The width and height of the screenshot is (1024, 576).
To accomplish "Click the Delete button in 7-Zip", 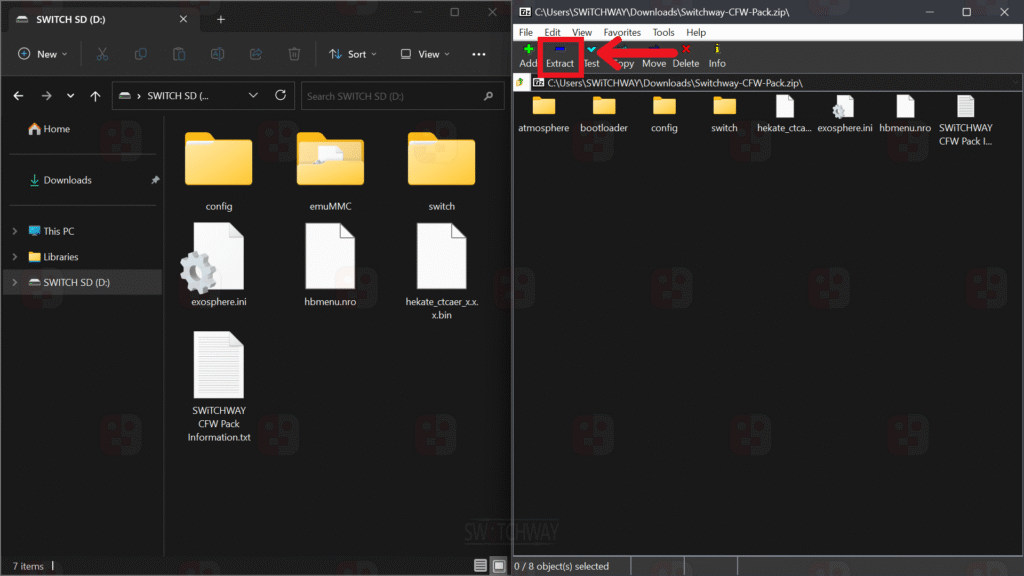I will click(x=686, y=56).
